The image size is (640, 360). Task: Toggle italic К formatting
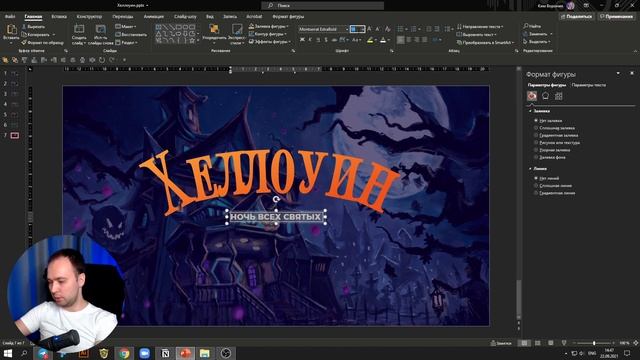tap(310, 40)
